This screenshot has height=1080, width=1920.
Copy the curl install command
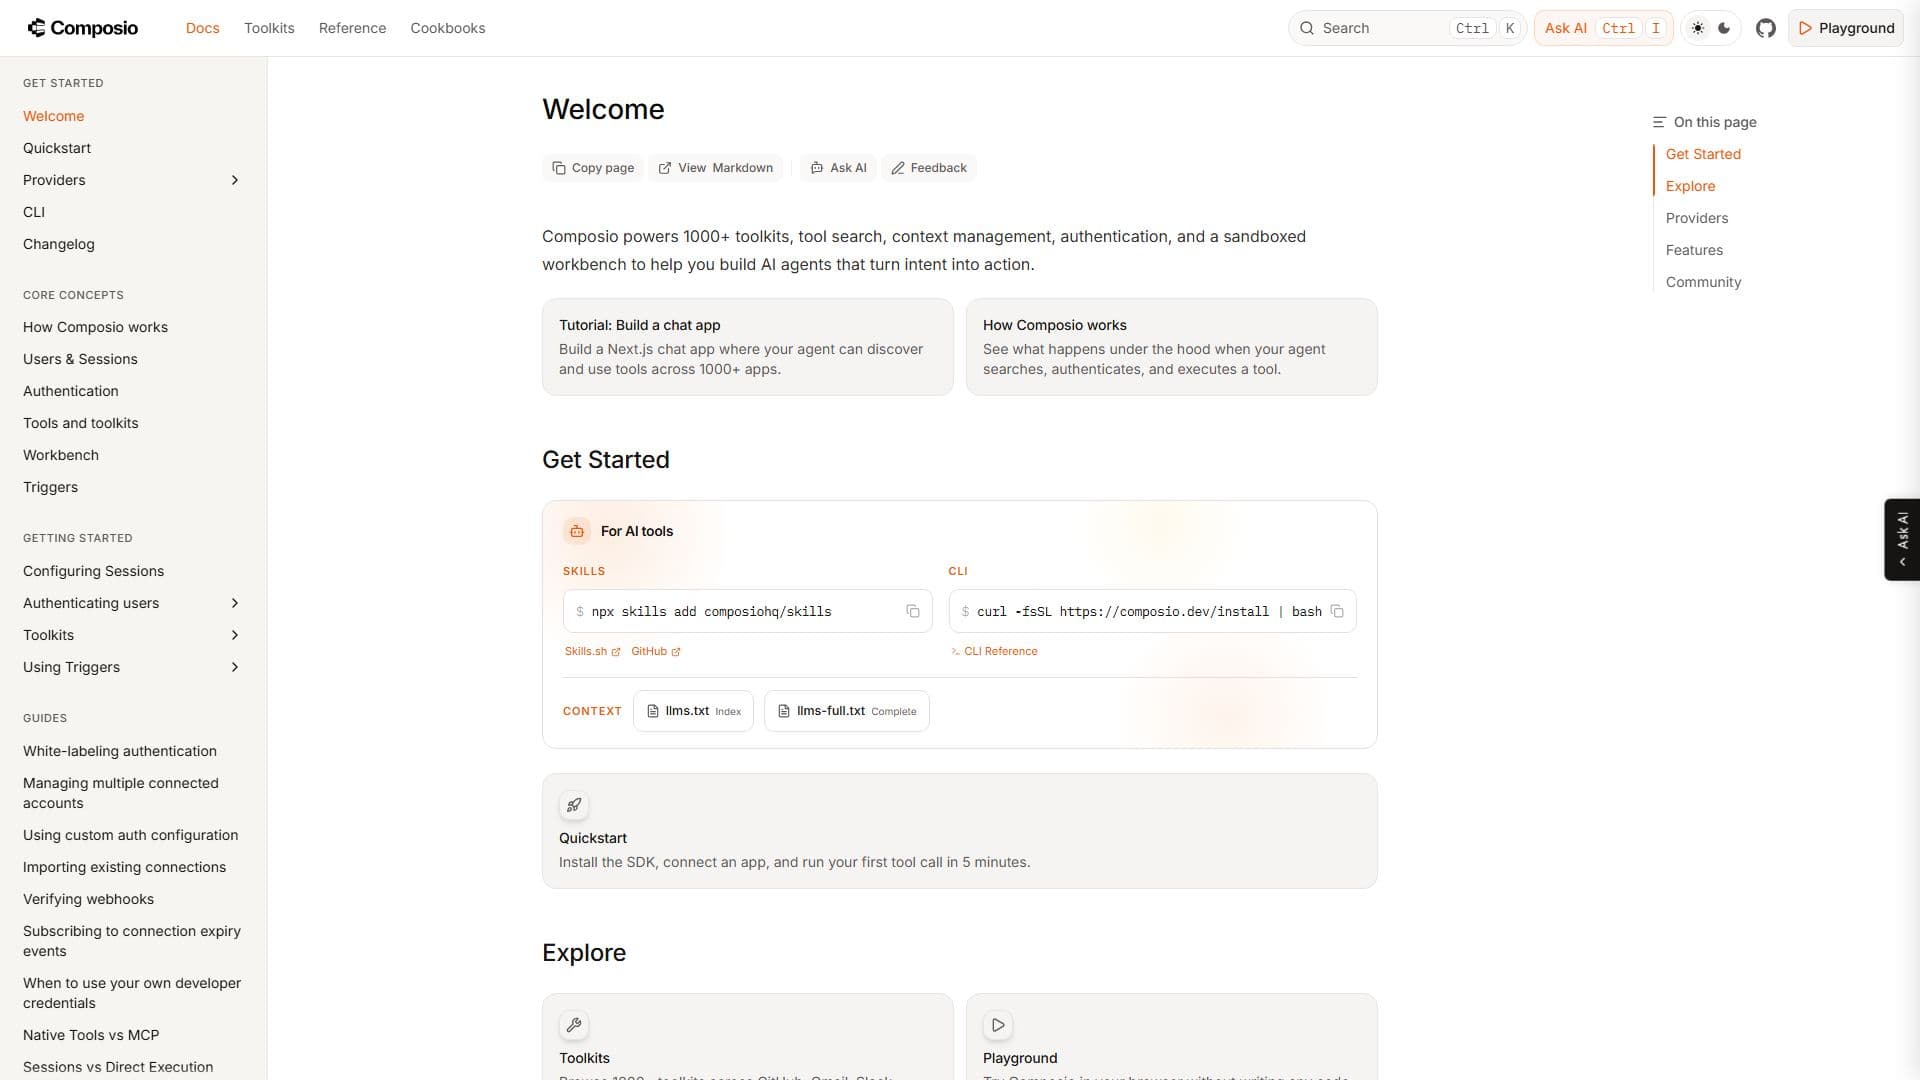[1337, 611]
